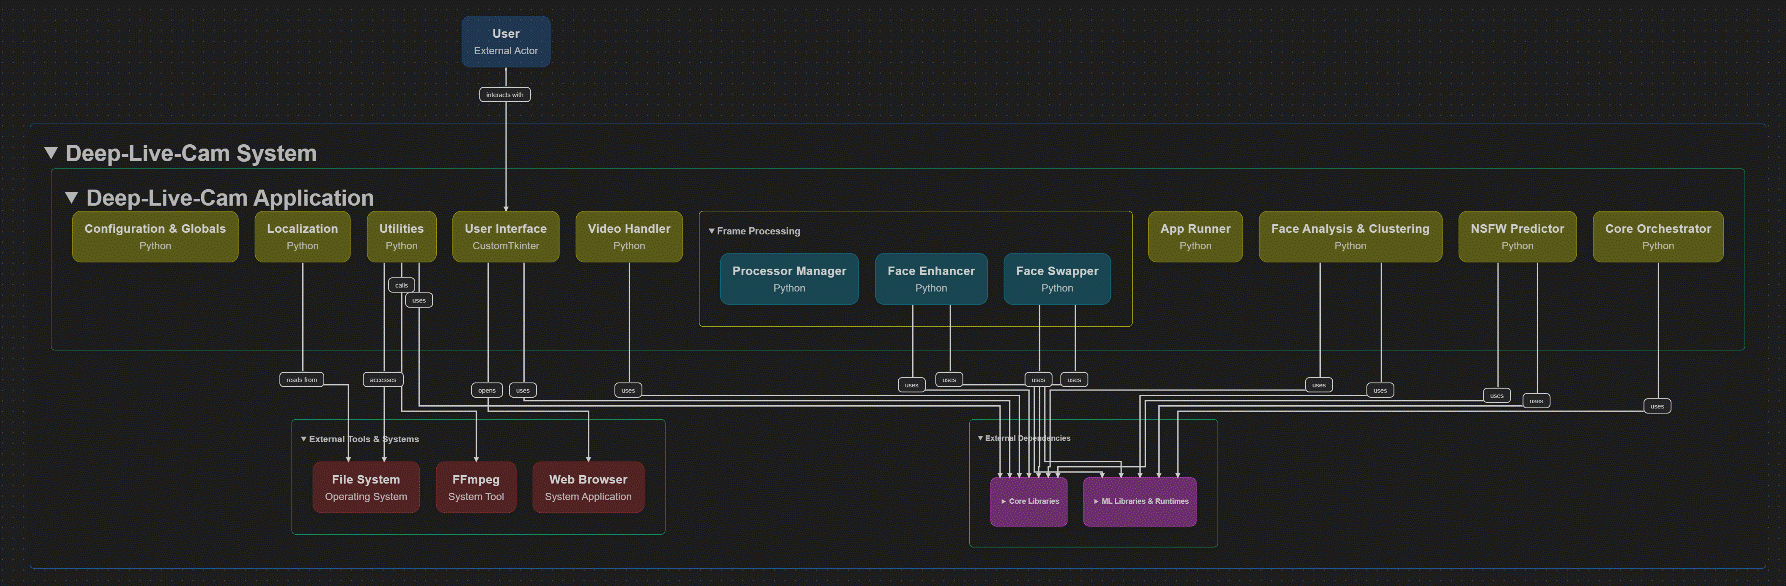Click the Face Enhancer node
Screen dimensions: 1786x586
click(931, 278)
